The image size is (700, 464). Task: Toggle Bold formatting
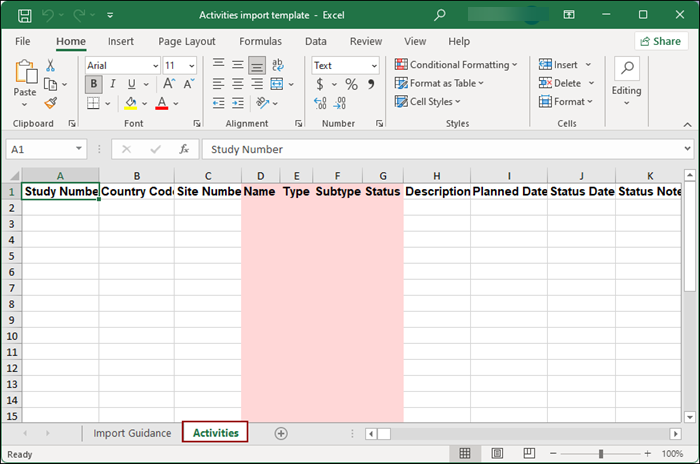94,84
